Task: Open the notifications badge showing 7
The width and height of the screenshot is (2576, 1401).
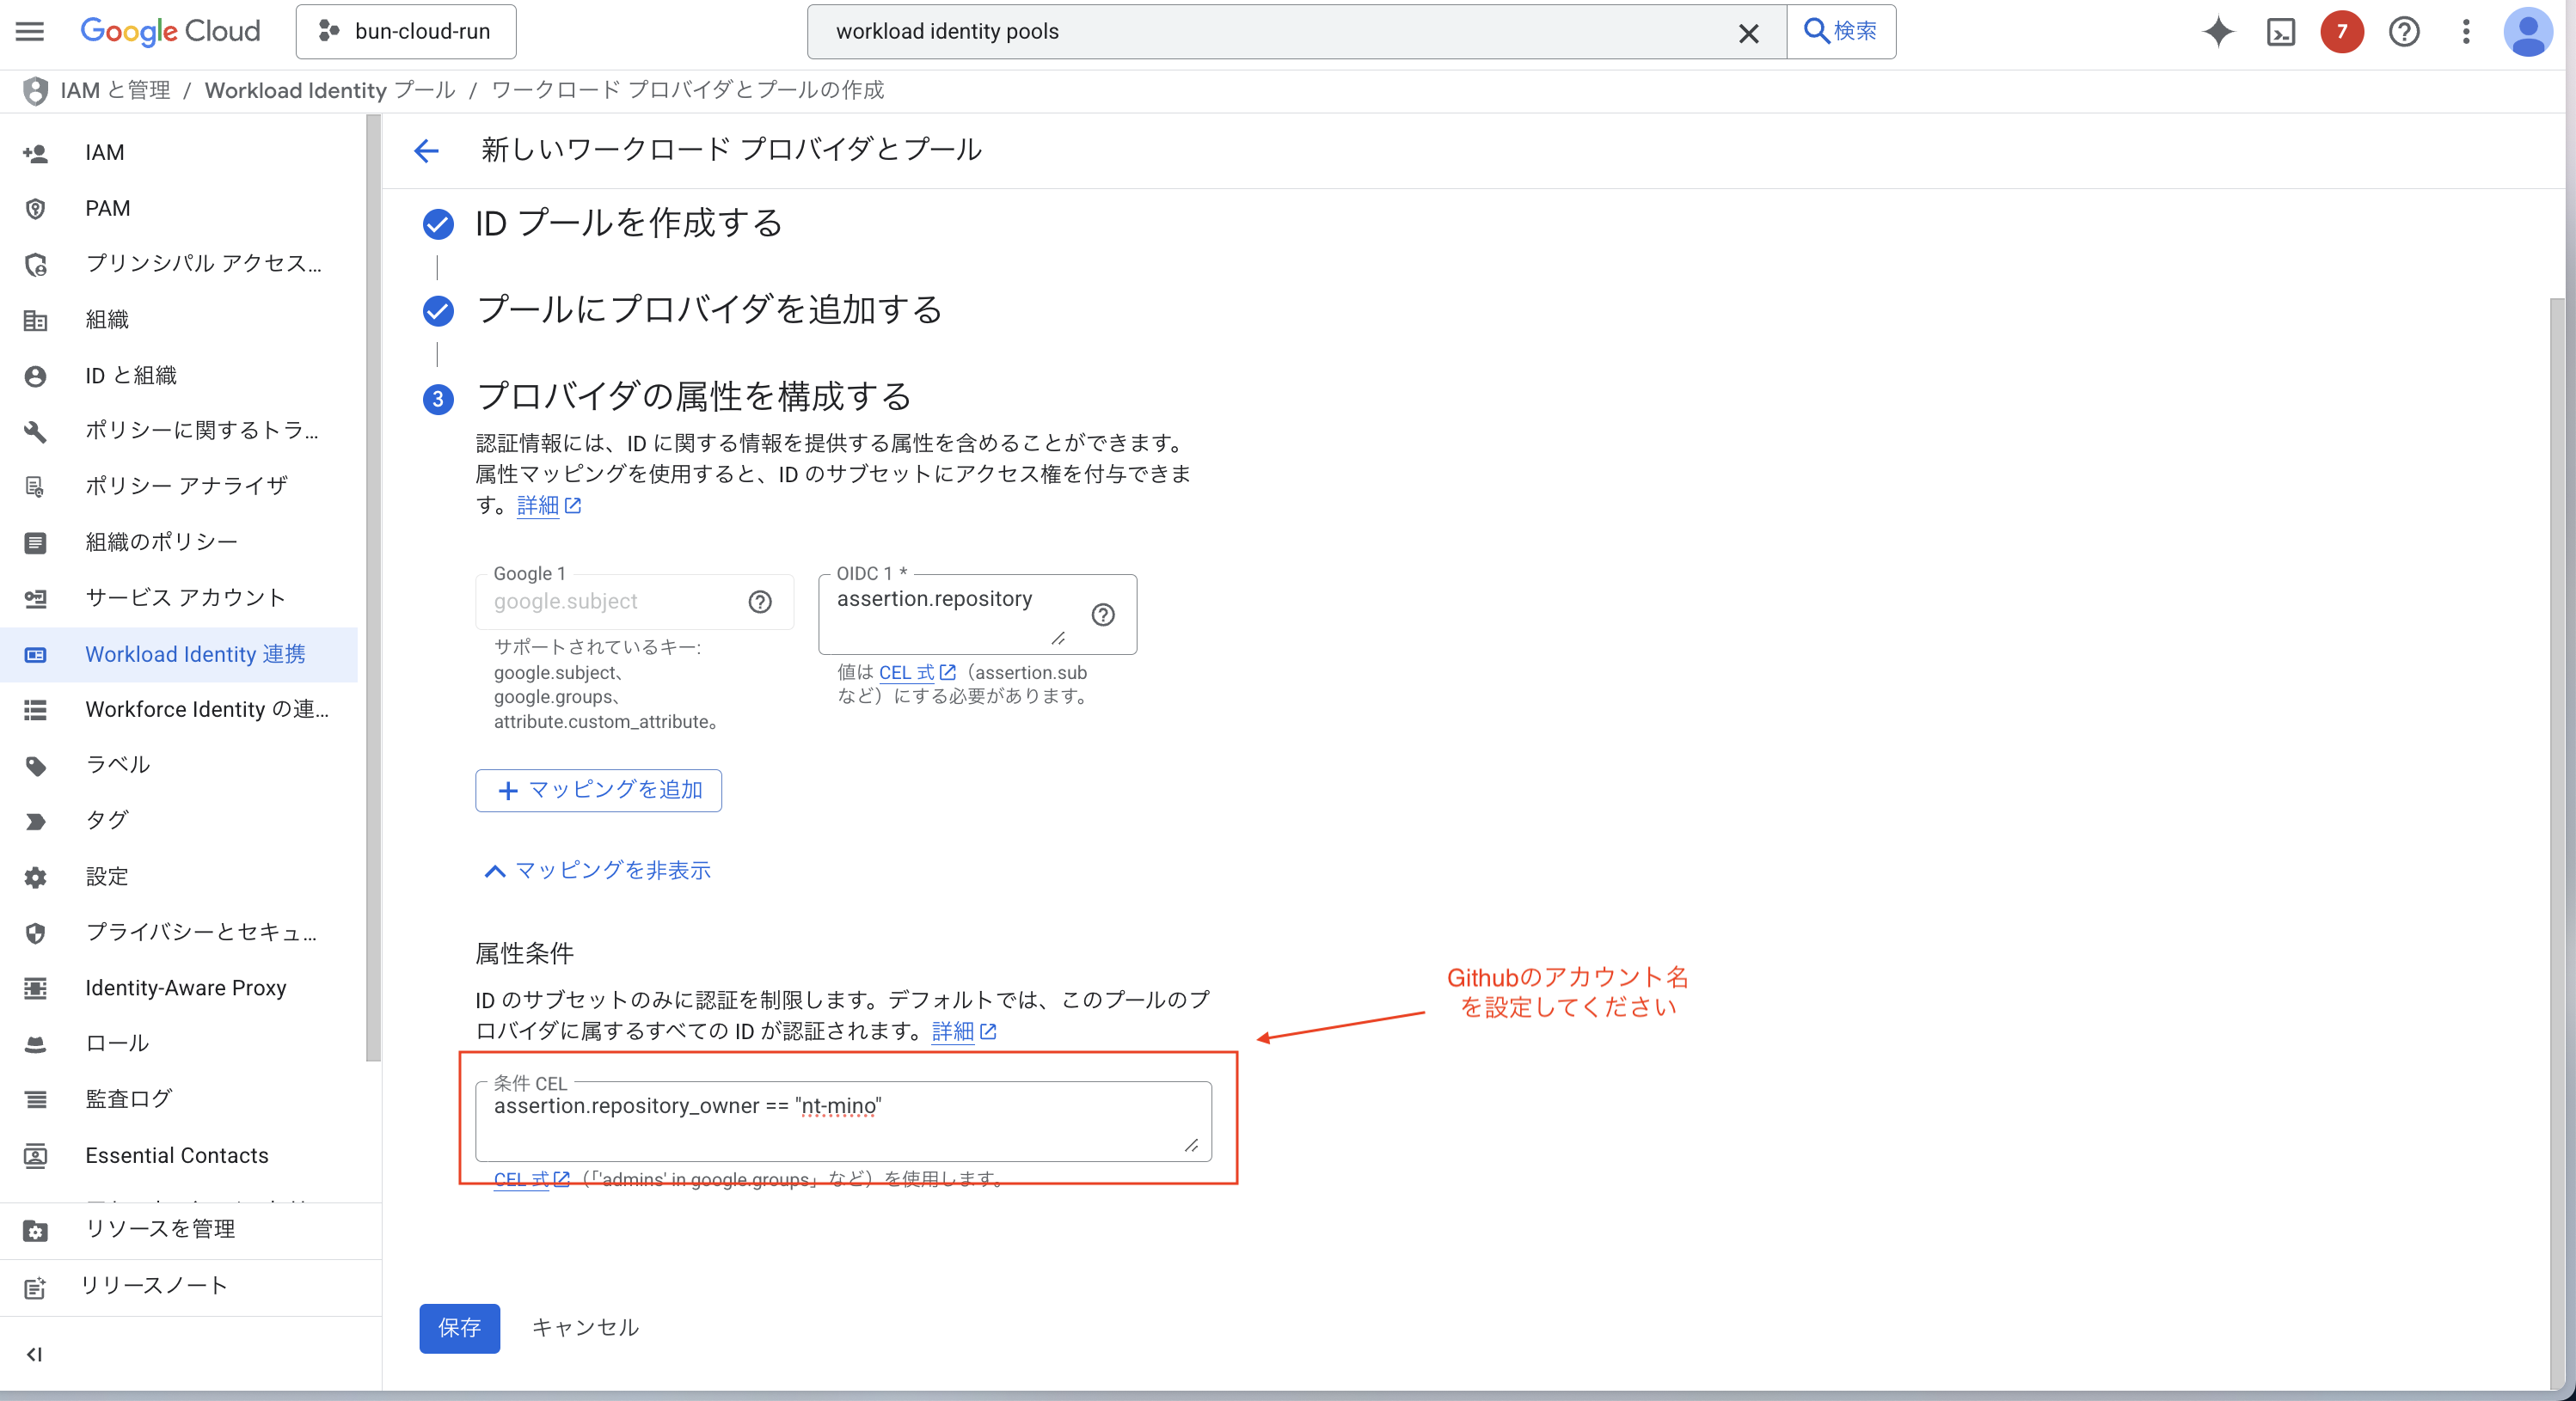Action: pos(2341,32)
